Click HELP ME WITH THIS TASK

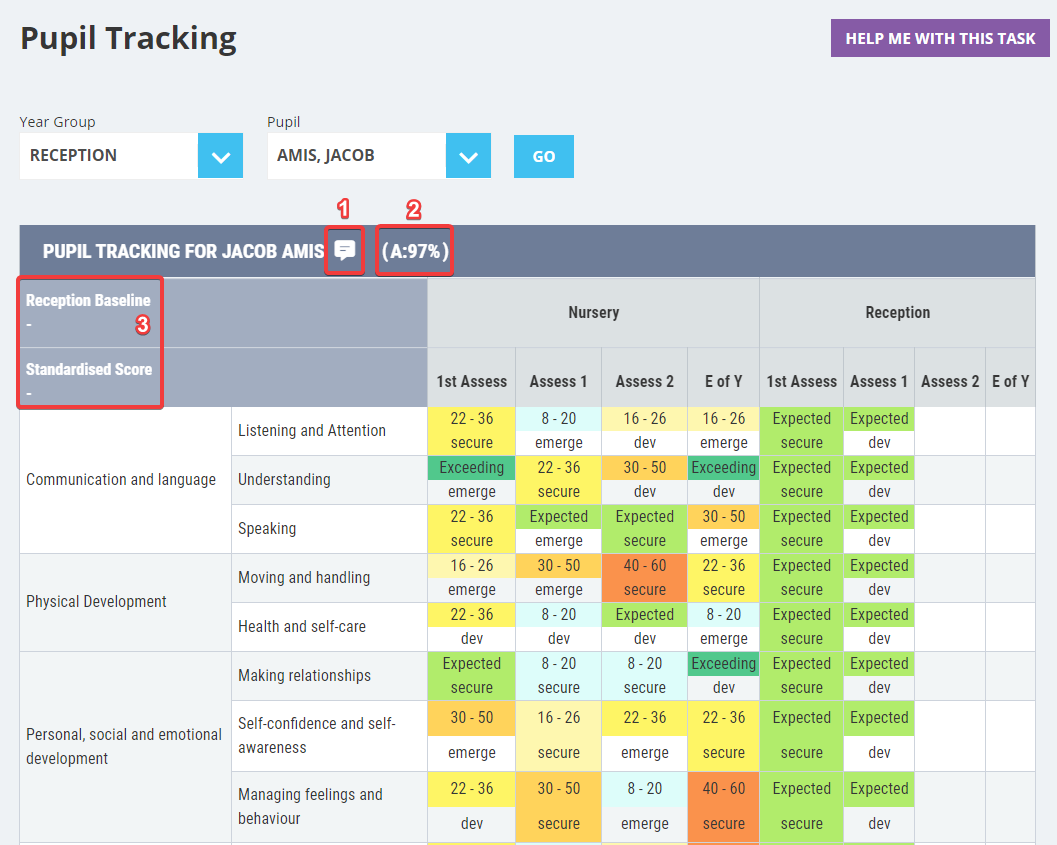click(x=939, y=37)
